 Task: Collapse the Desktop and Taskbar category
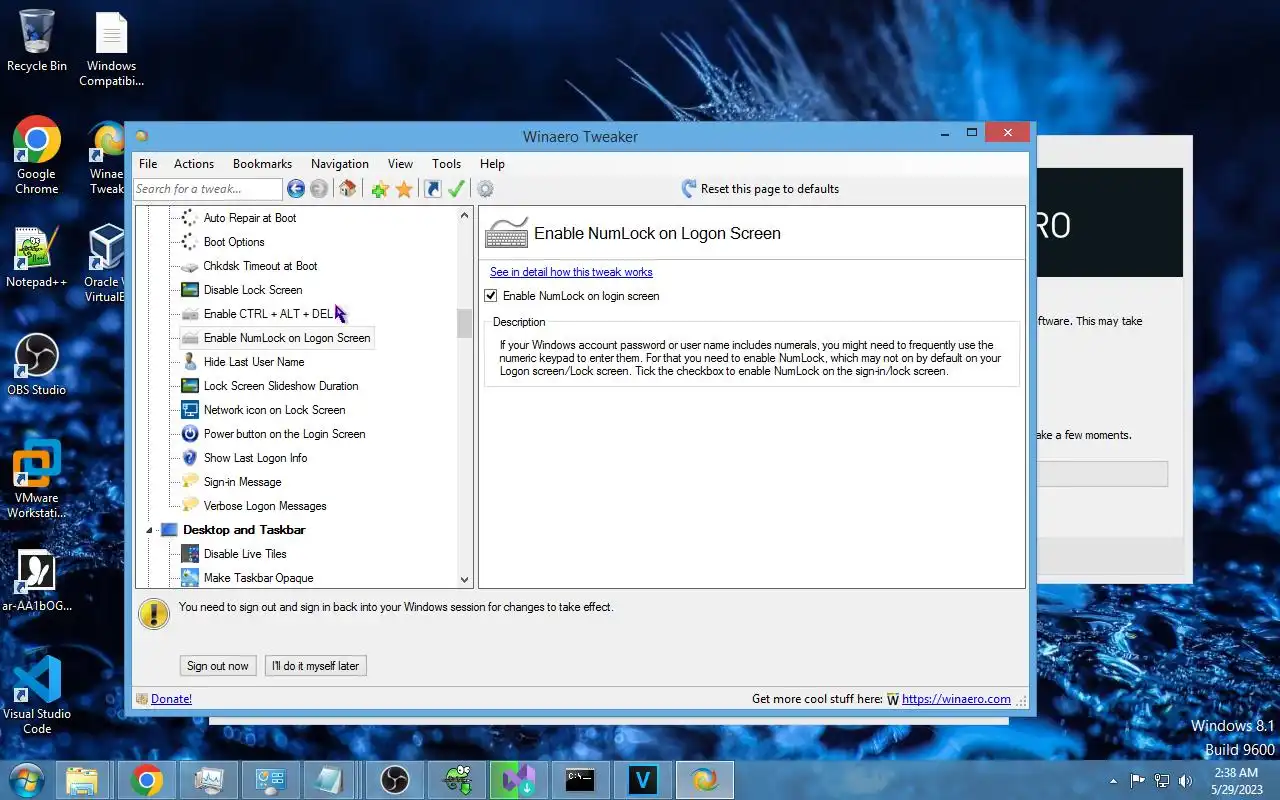[x=150, y=530]
